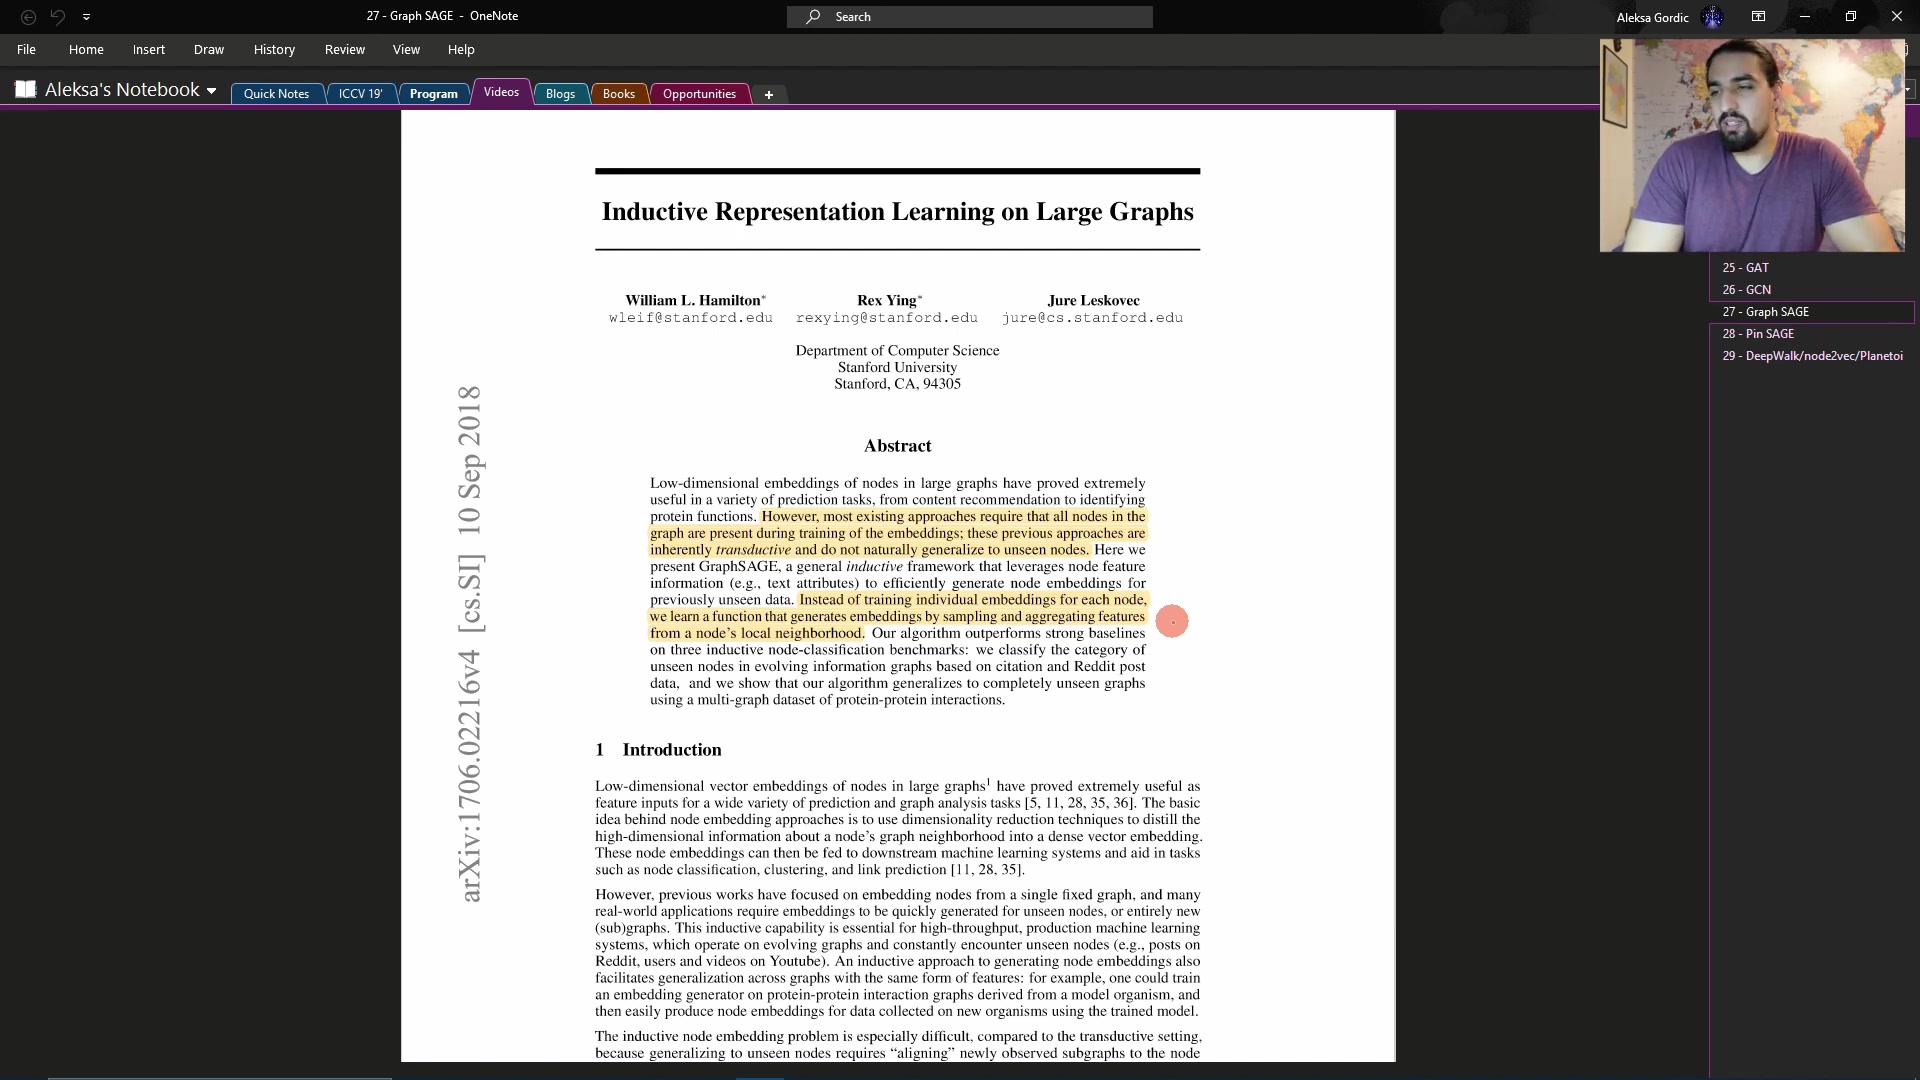Image resolution: width=1920 pixels, height=1080 pixels.
Task: Open the File menu
Action: click(x=26, y=49)
